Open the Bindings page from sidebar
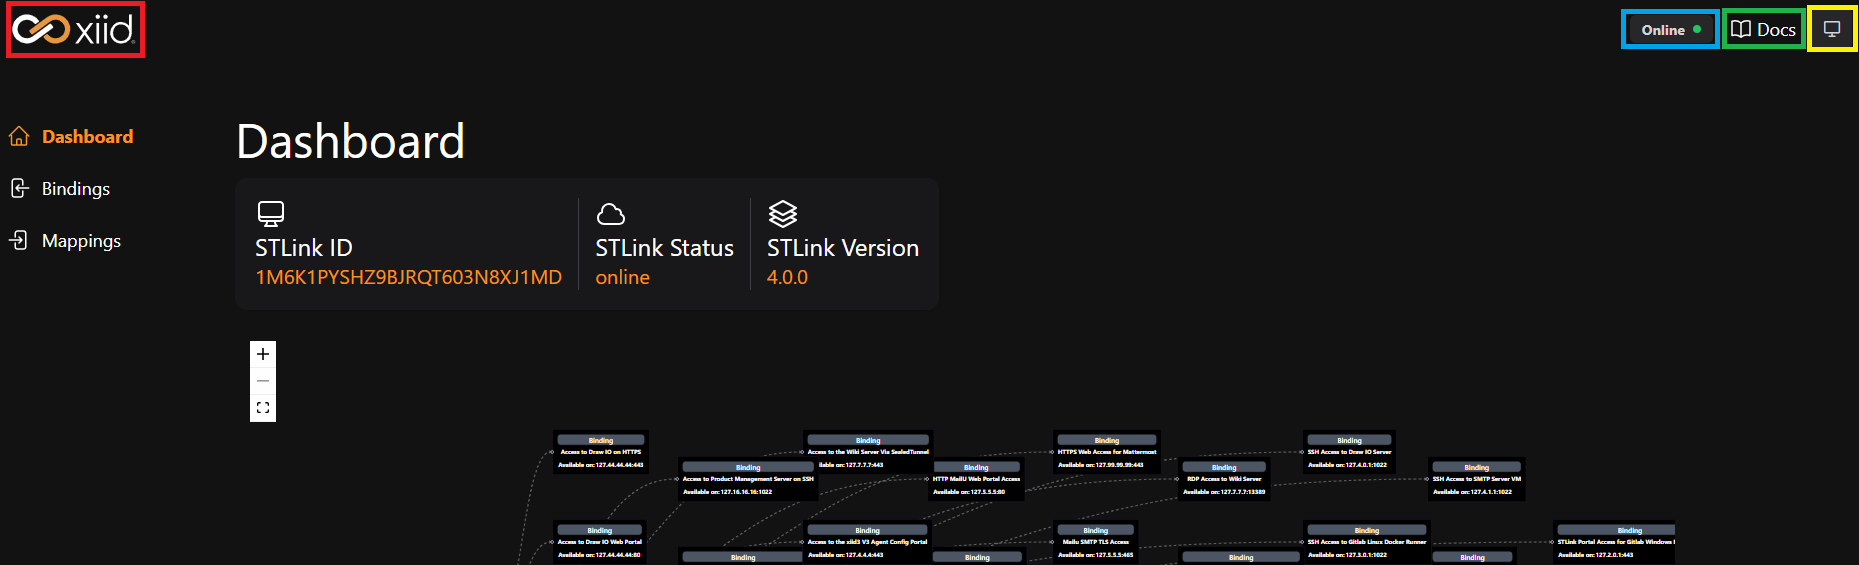 [75, 189]
